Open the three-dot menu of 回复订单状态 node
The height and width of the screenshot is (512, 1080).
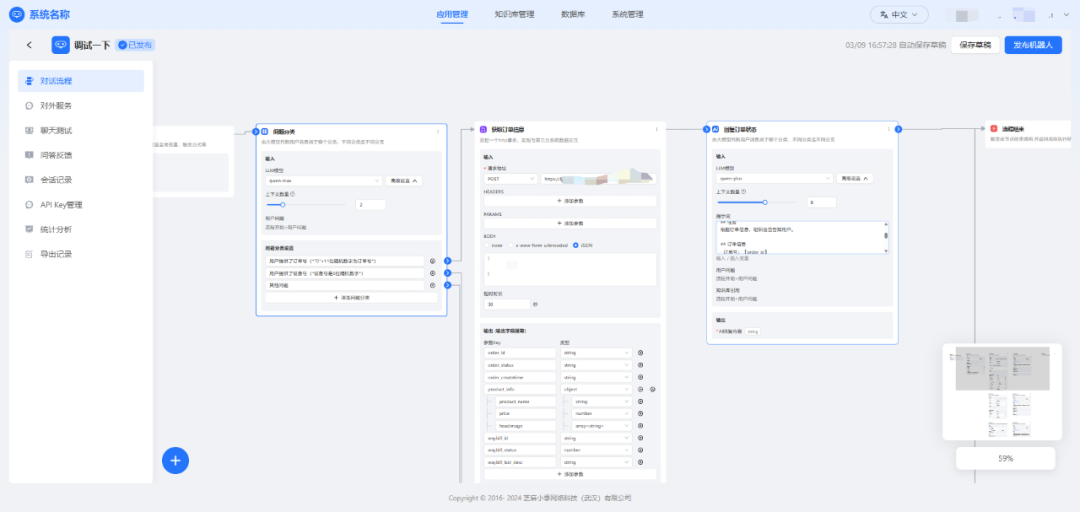[889, 129]
